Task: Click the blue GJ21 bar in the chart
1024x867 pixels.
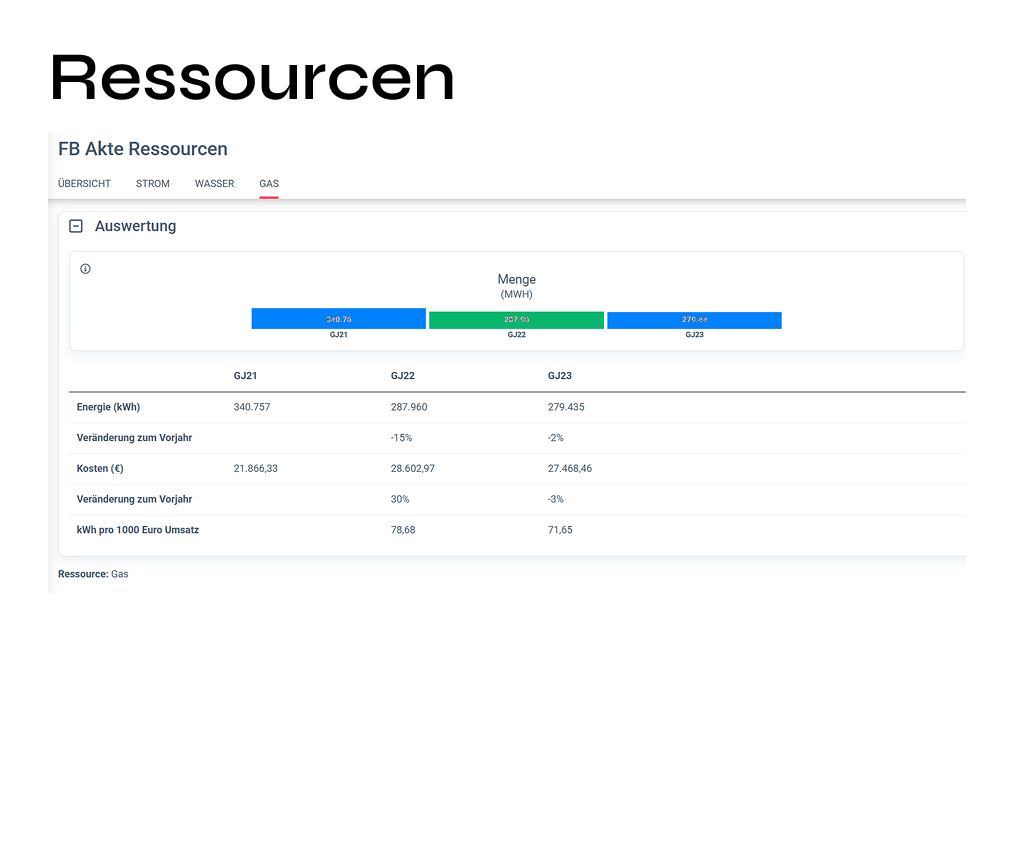Action: (x=338, y=318)
